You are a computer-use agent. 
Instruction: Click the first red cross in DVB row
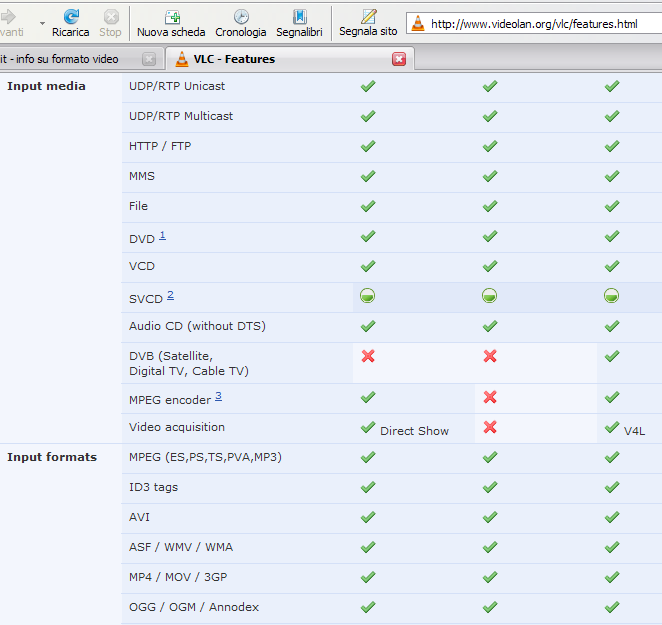[x=368, y=356]
